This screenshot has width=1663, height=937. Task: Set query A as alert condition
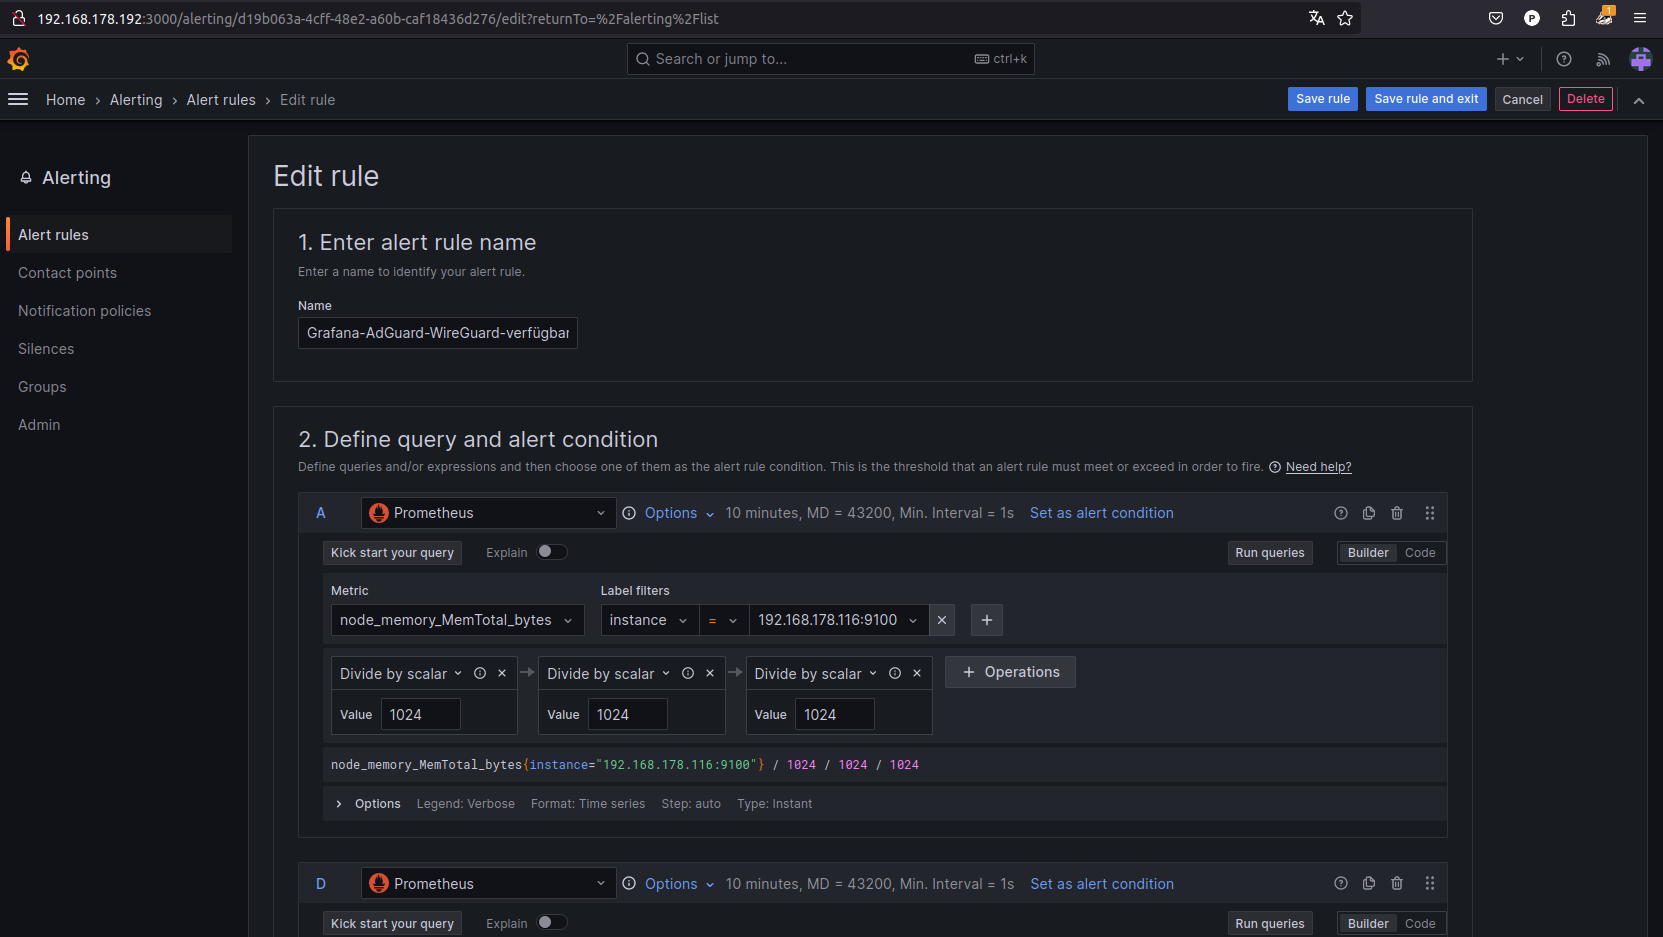click(1101, 513)
